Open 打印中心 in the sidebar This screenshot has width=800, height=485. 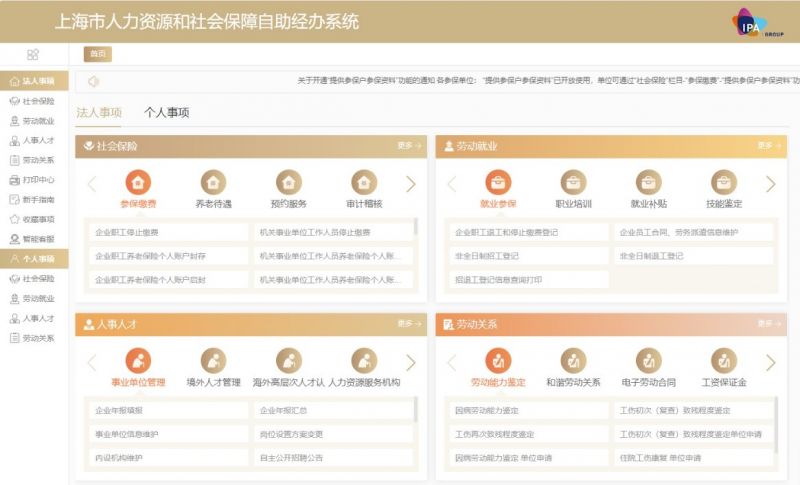tap(32, 180)
